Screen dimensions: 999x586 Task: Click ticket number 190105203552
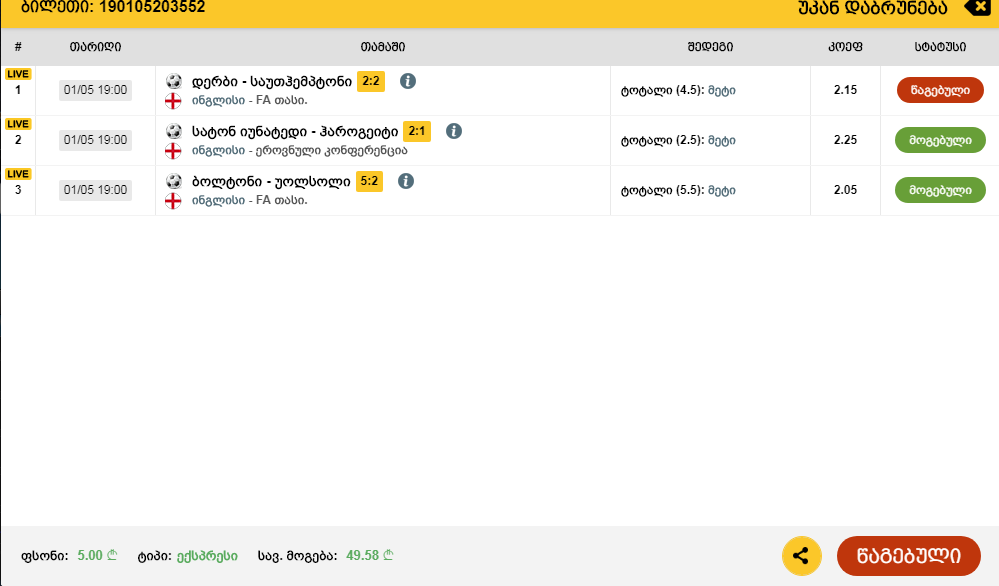coord(152,7)
